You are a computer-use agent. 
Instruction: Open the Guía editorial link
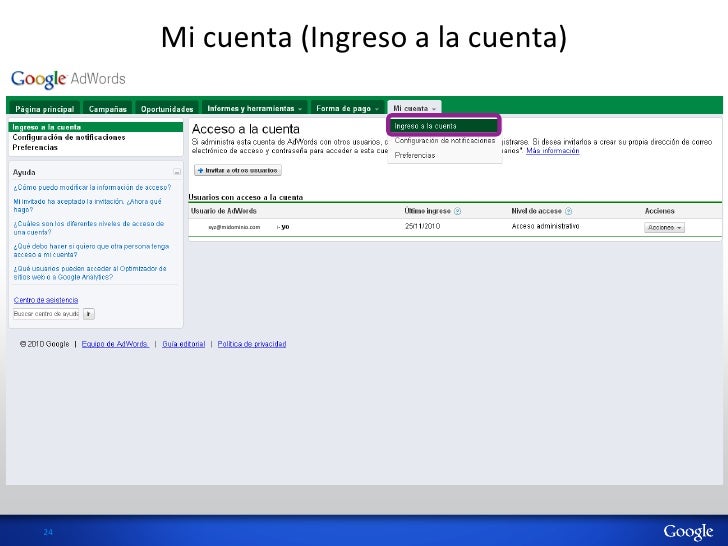click(x=183, y=344)
